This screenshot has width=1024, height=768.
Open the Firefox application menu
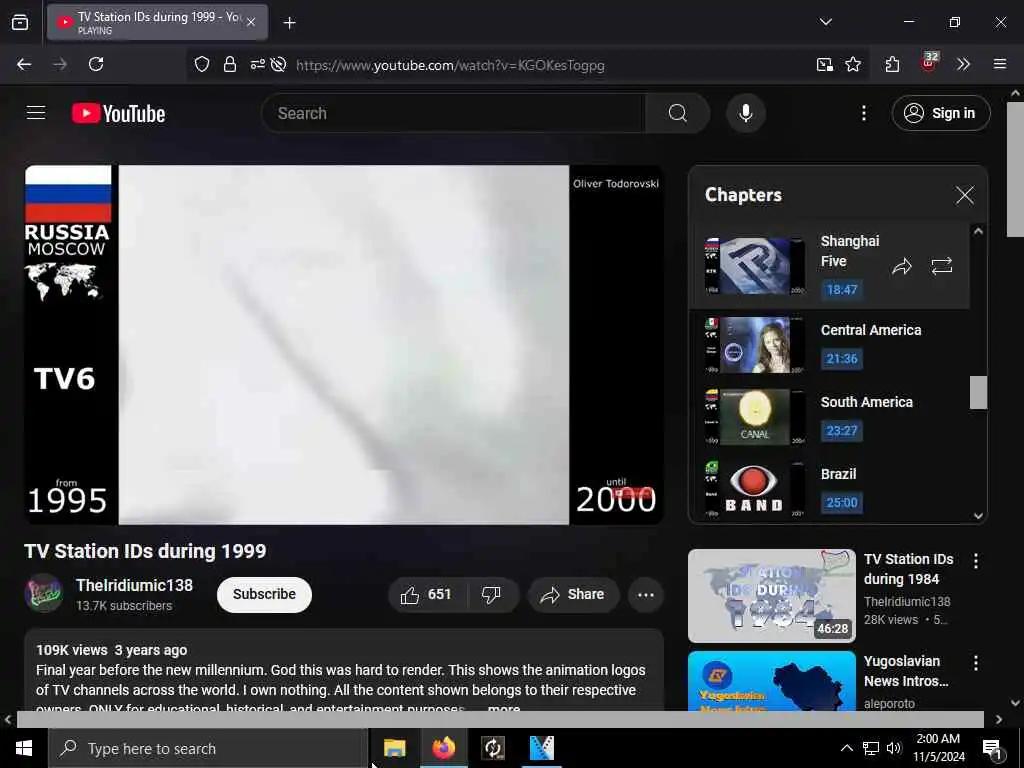tap(999, 64)
